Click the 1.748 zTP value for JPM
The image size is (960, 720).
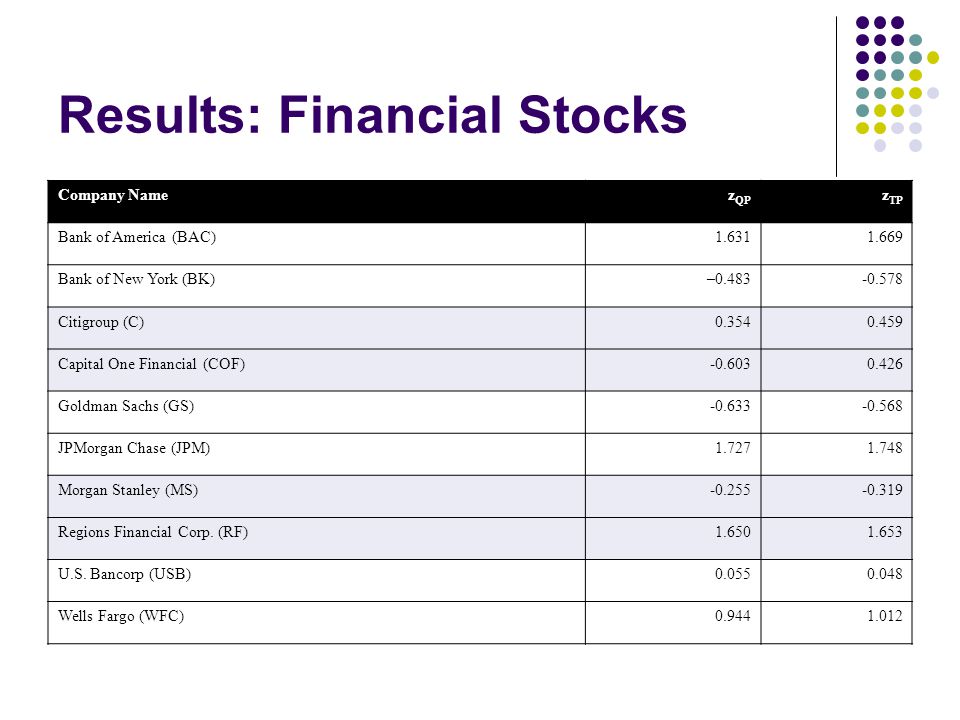click(x=885, y=448)
